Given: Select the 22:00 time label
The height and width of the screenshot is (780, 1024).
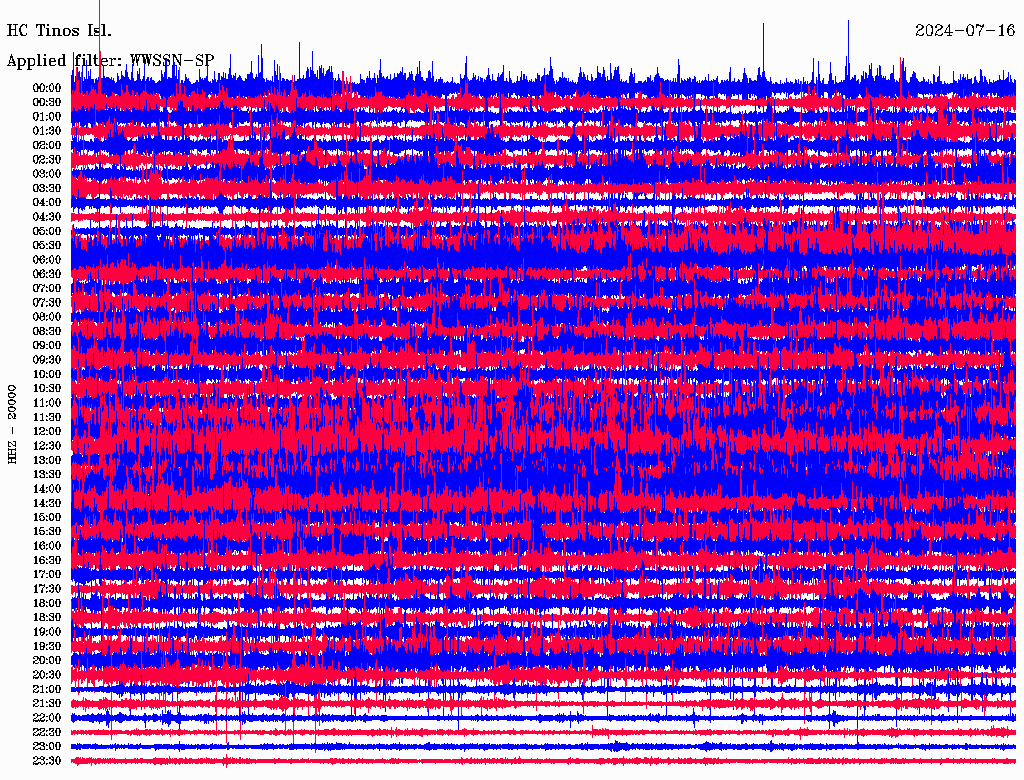Looking at the screenshot, I should pyautogui.click(x=47, y=718).
